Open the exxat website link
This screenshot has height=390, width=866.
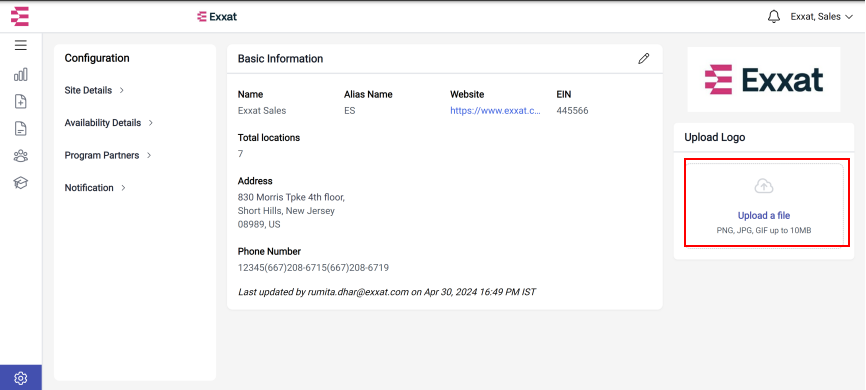(495, 110)
